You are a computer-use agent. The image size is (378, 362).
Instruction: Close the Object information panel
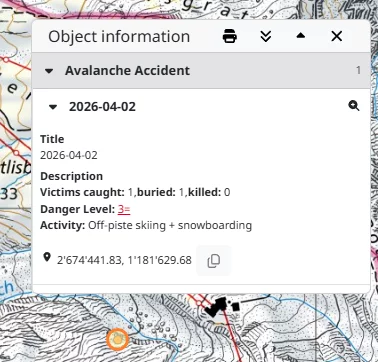click(x=337, y=36)
